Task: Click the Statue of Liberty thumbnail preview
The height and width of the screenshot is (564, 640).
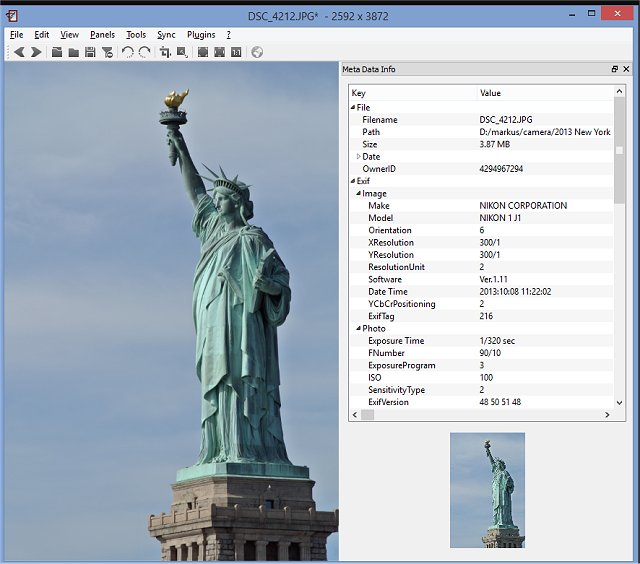Action: [487, 490]
